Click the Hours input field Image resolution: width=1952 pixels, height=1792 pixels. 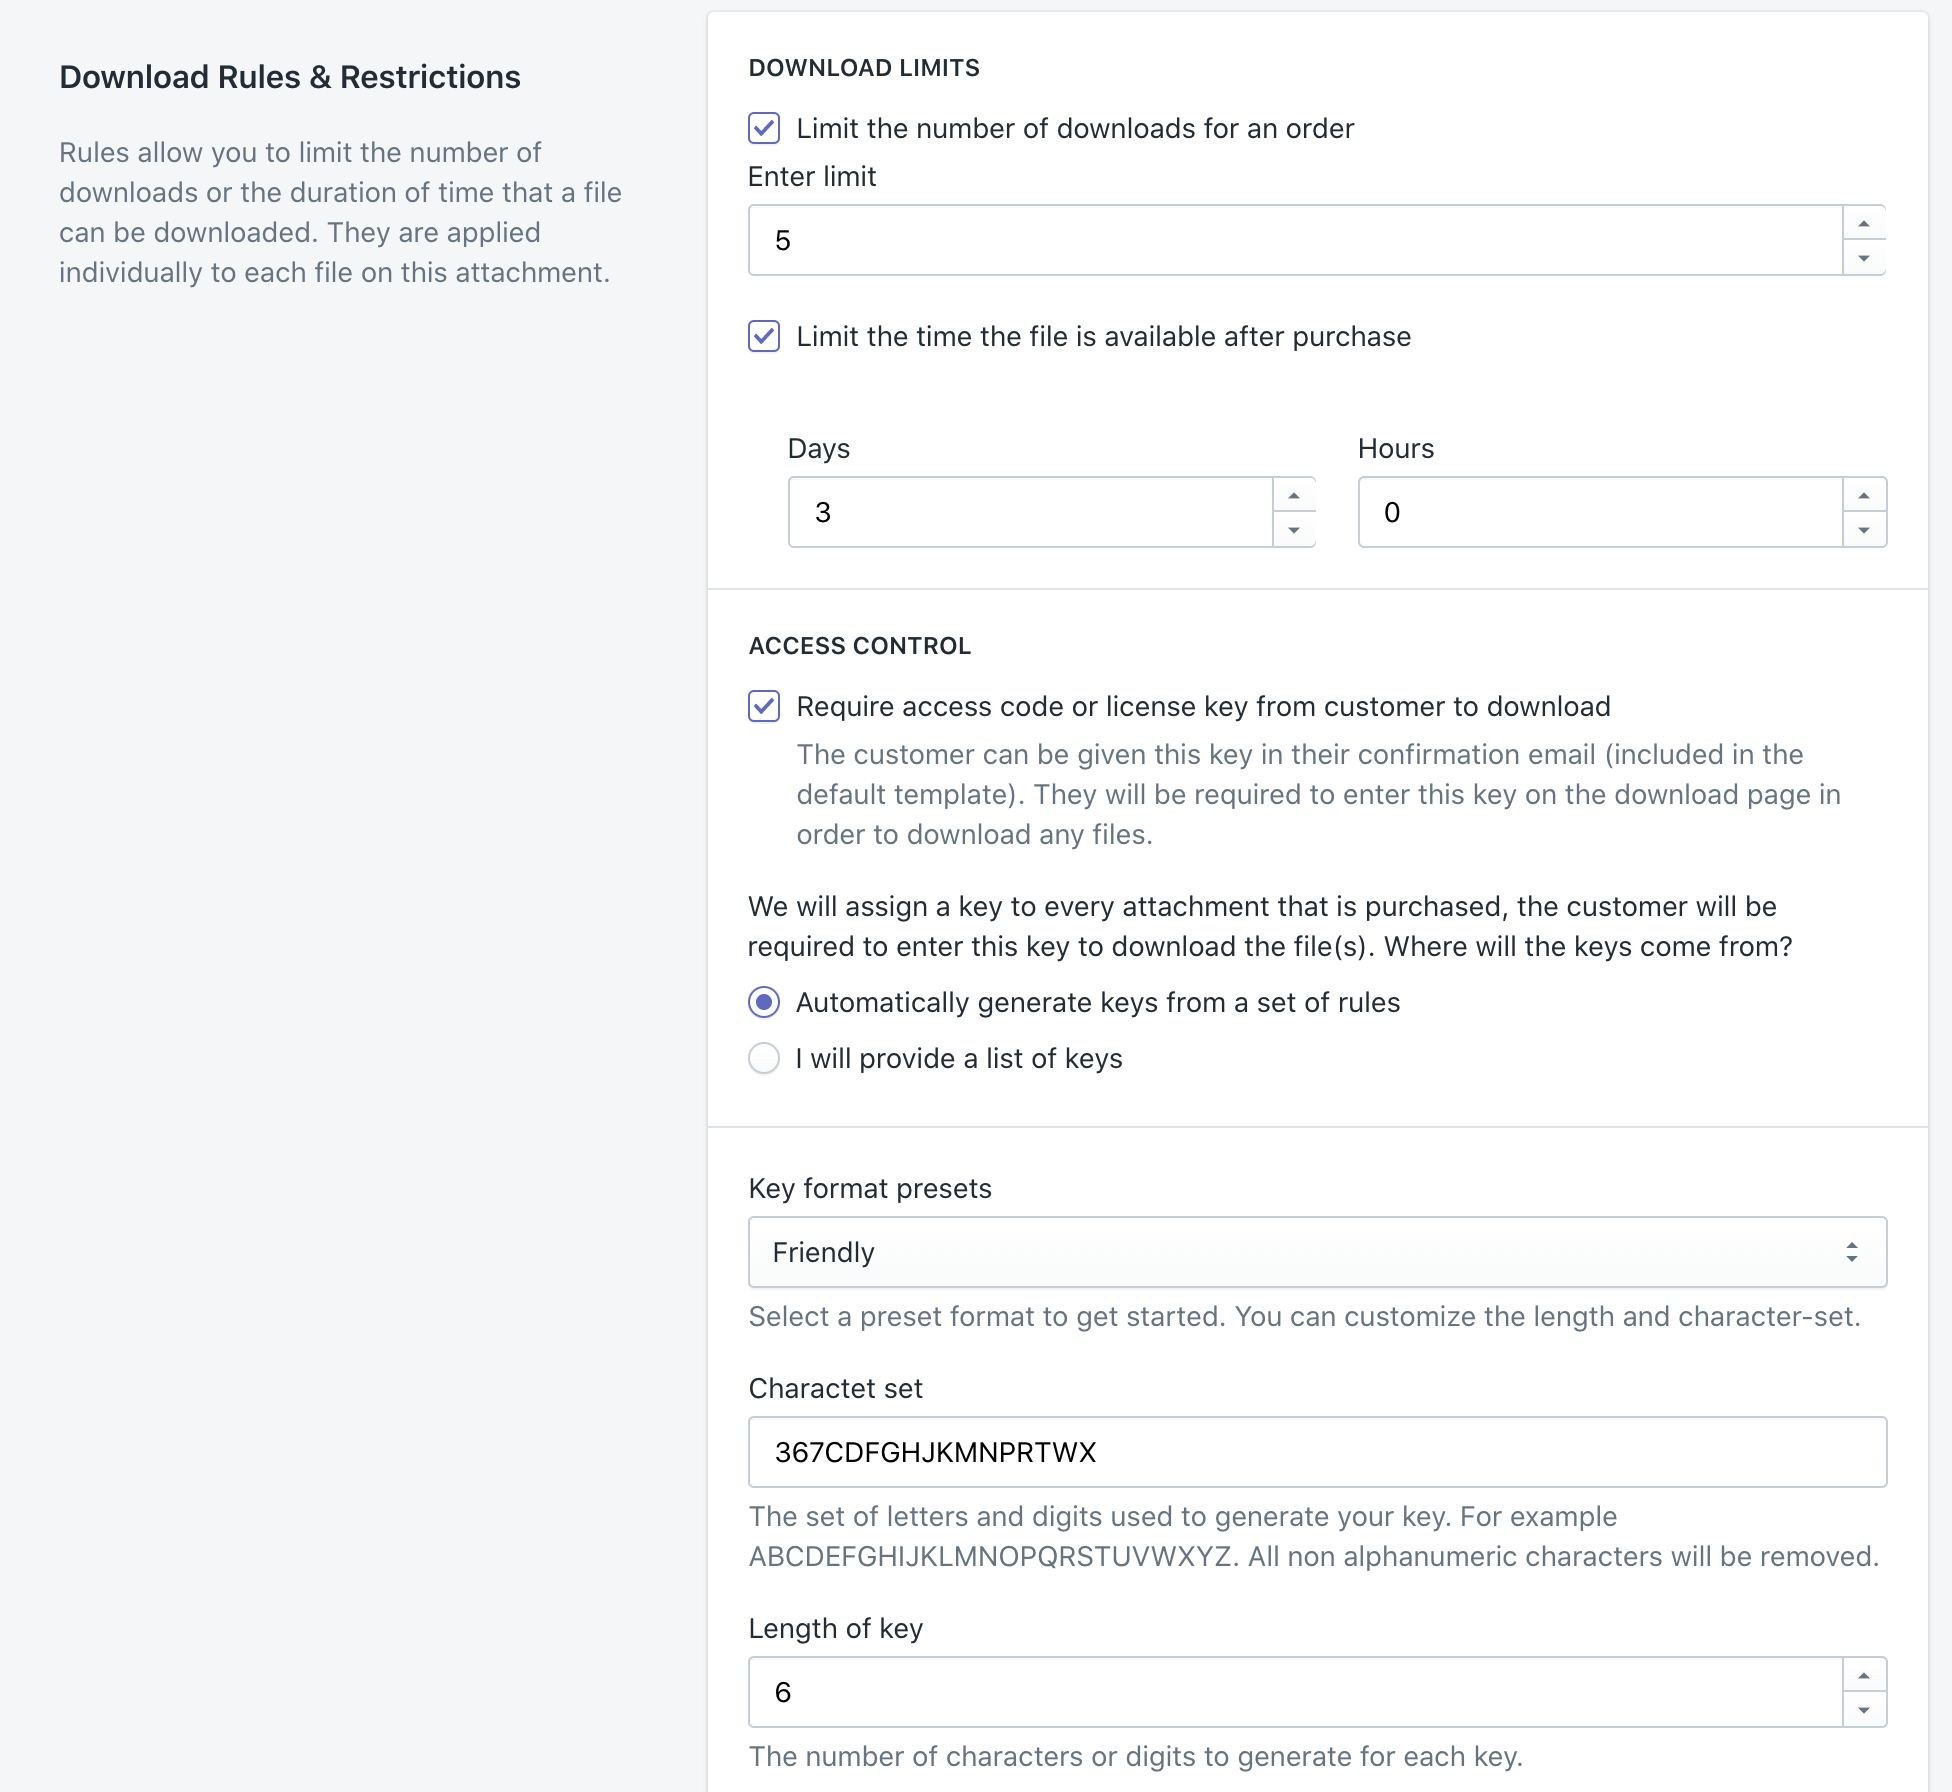pyautogui.click(x=1600, y=512)
